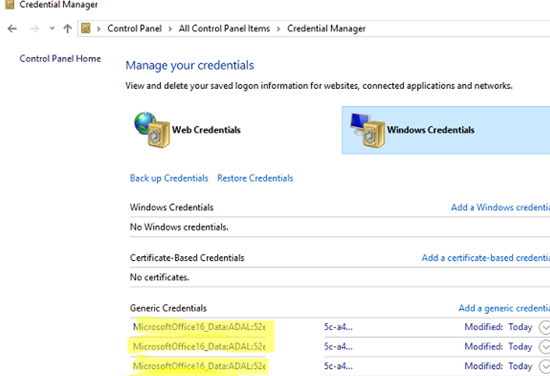Click the Web Credentials globe safe icon

coord(152,130)
